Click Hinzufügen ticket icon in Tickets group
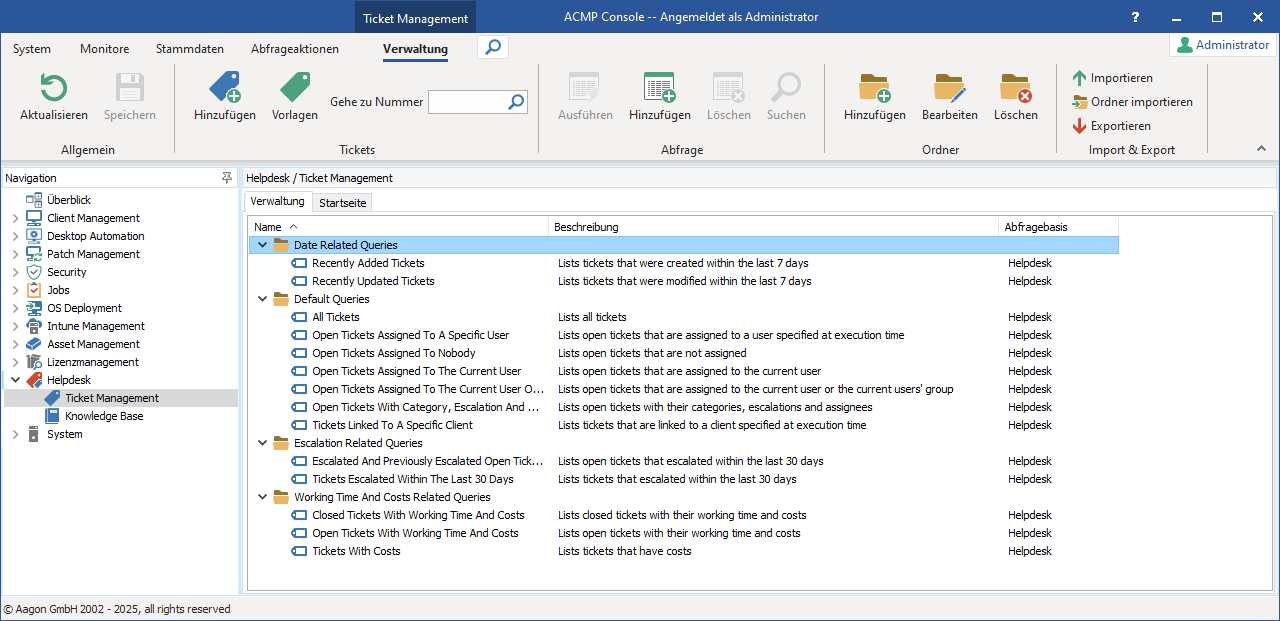1280x621 pixels. click(224, 88)
